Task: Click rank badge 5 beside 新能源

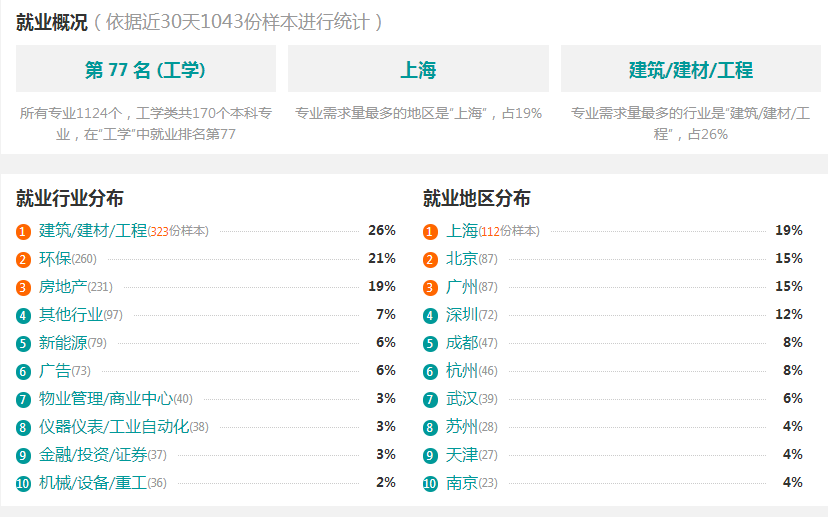Action: click(23, 344)
